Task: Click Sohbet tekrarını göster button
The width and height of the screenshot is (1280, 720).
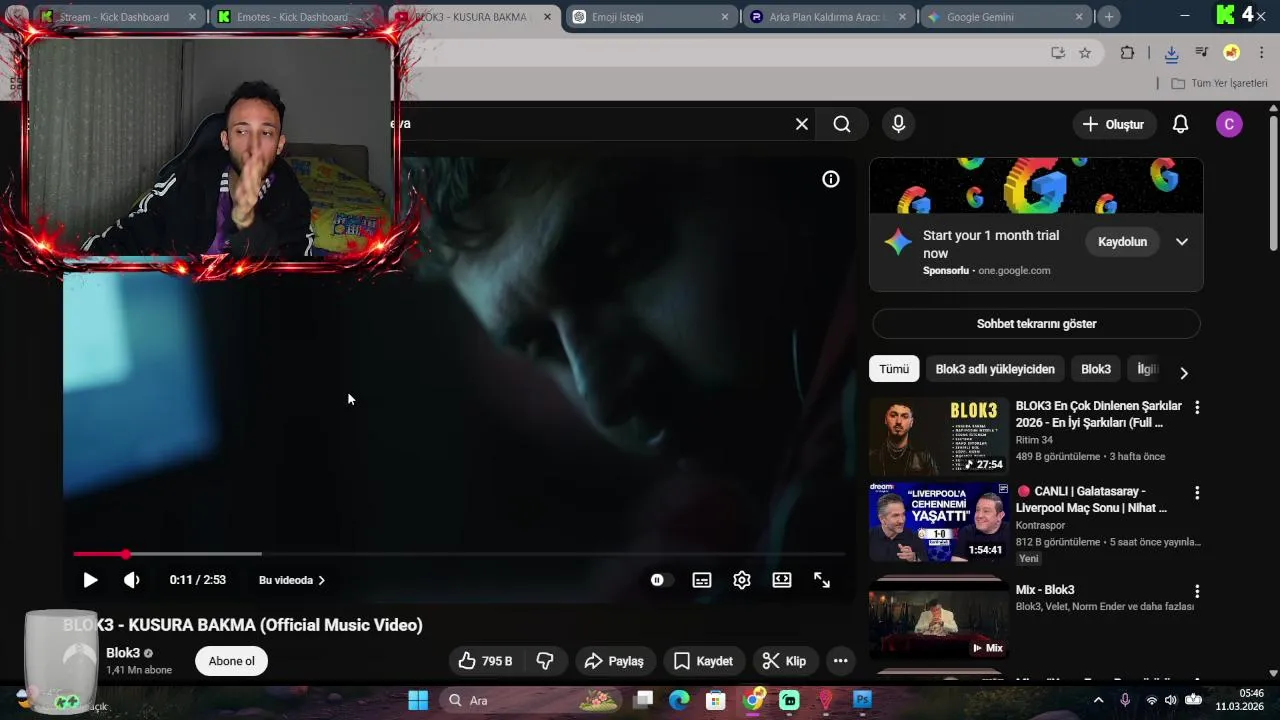Action: (x=1036, y=324)
